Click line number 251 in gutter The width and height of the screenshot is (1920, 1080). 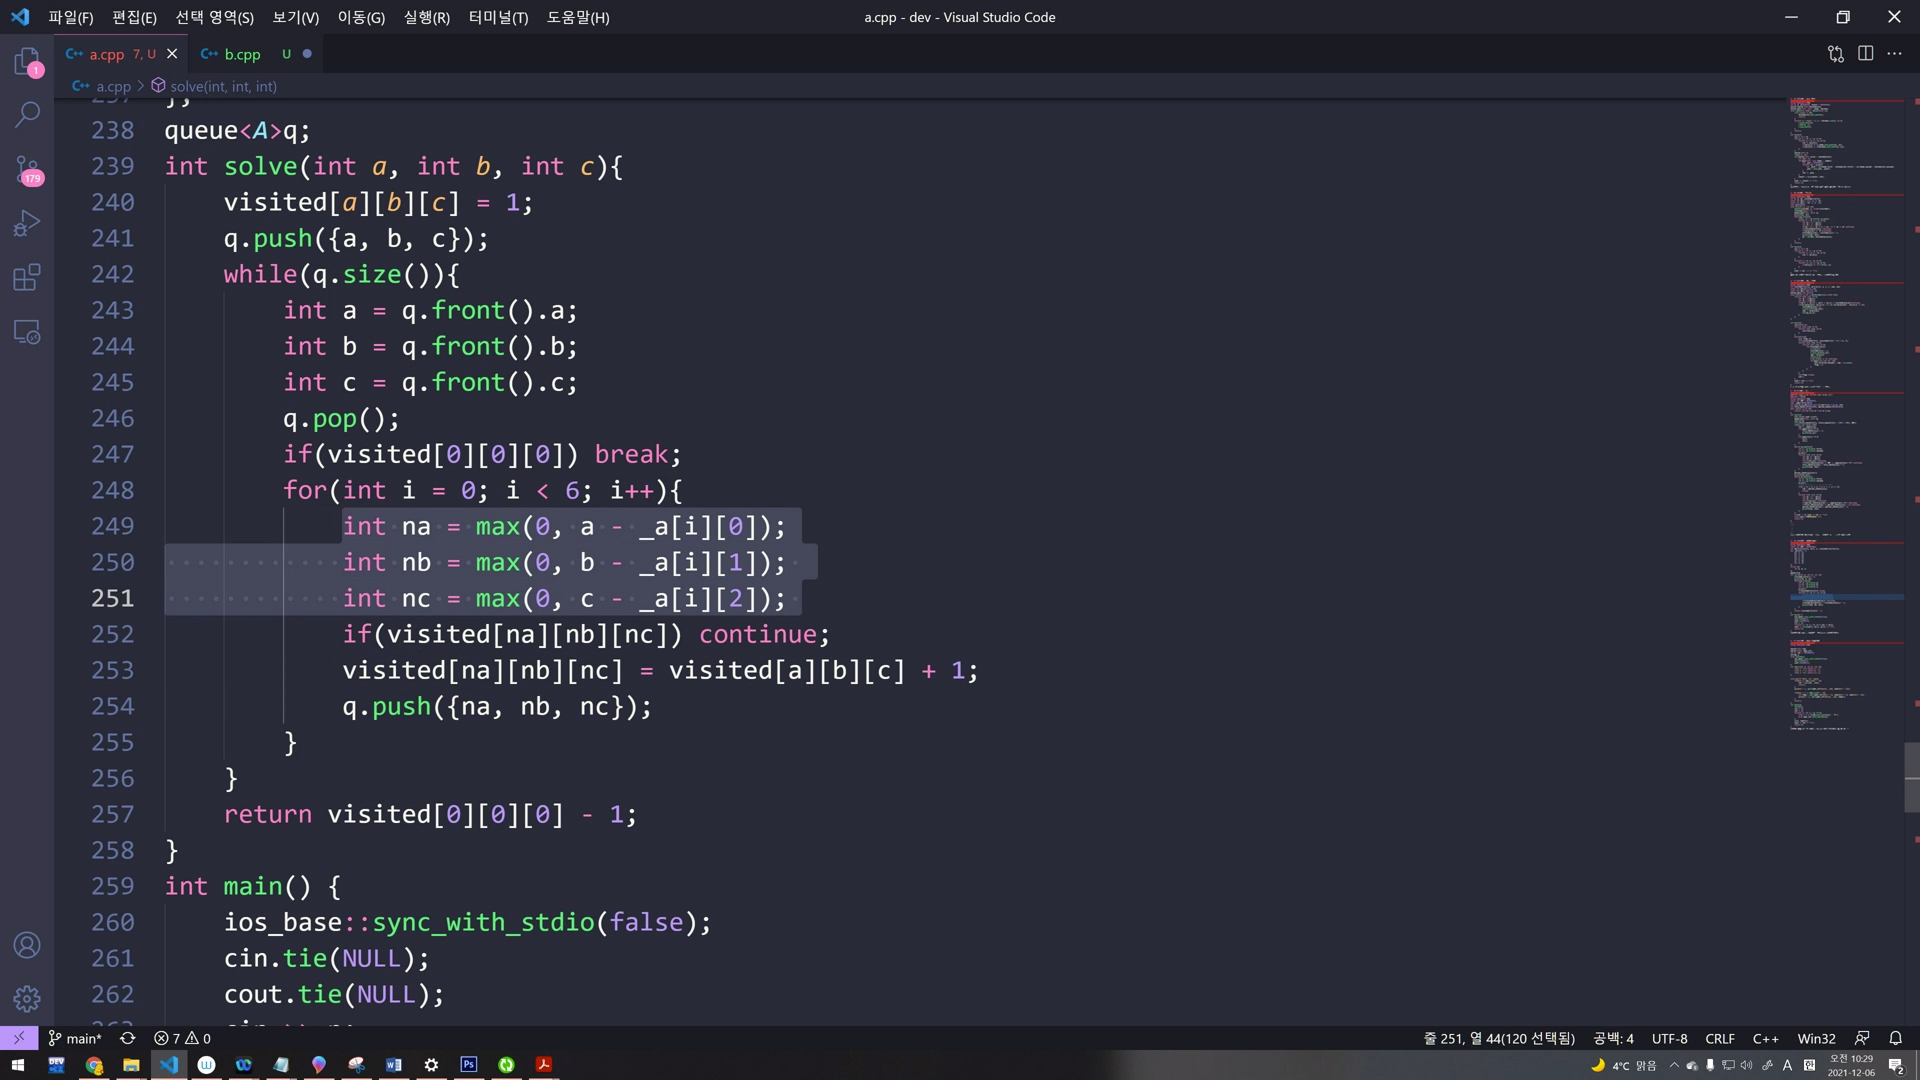(112, 598)
